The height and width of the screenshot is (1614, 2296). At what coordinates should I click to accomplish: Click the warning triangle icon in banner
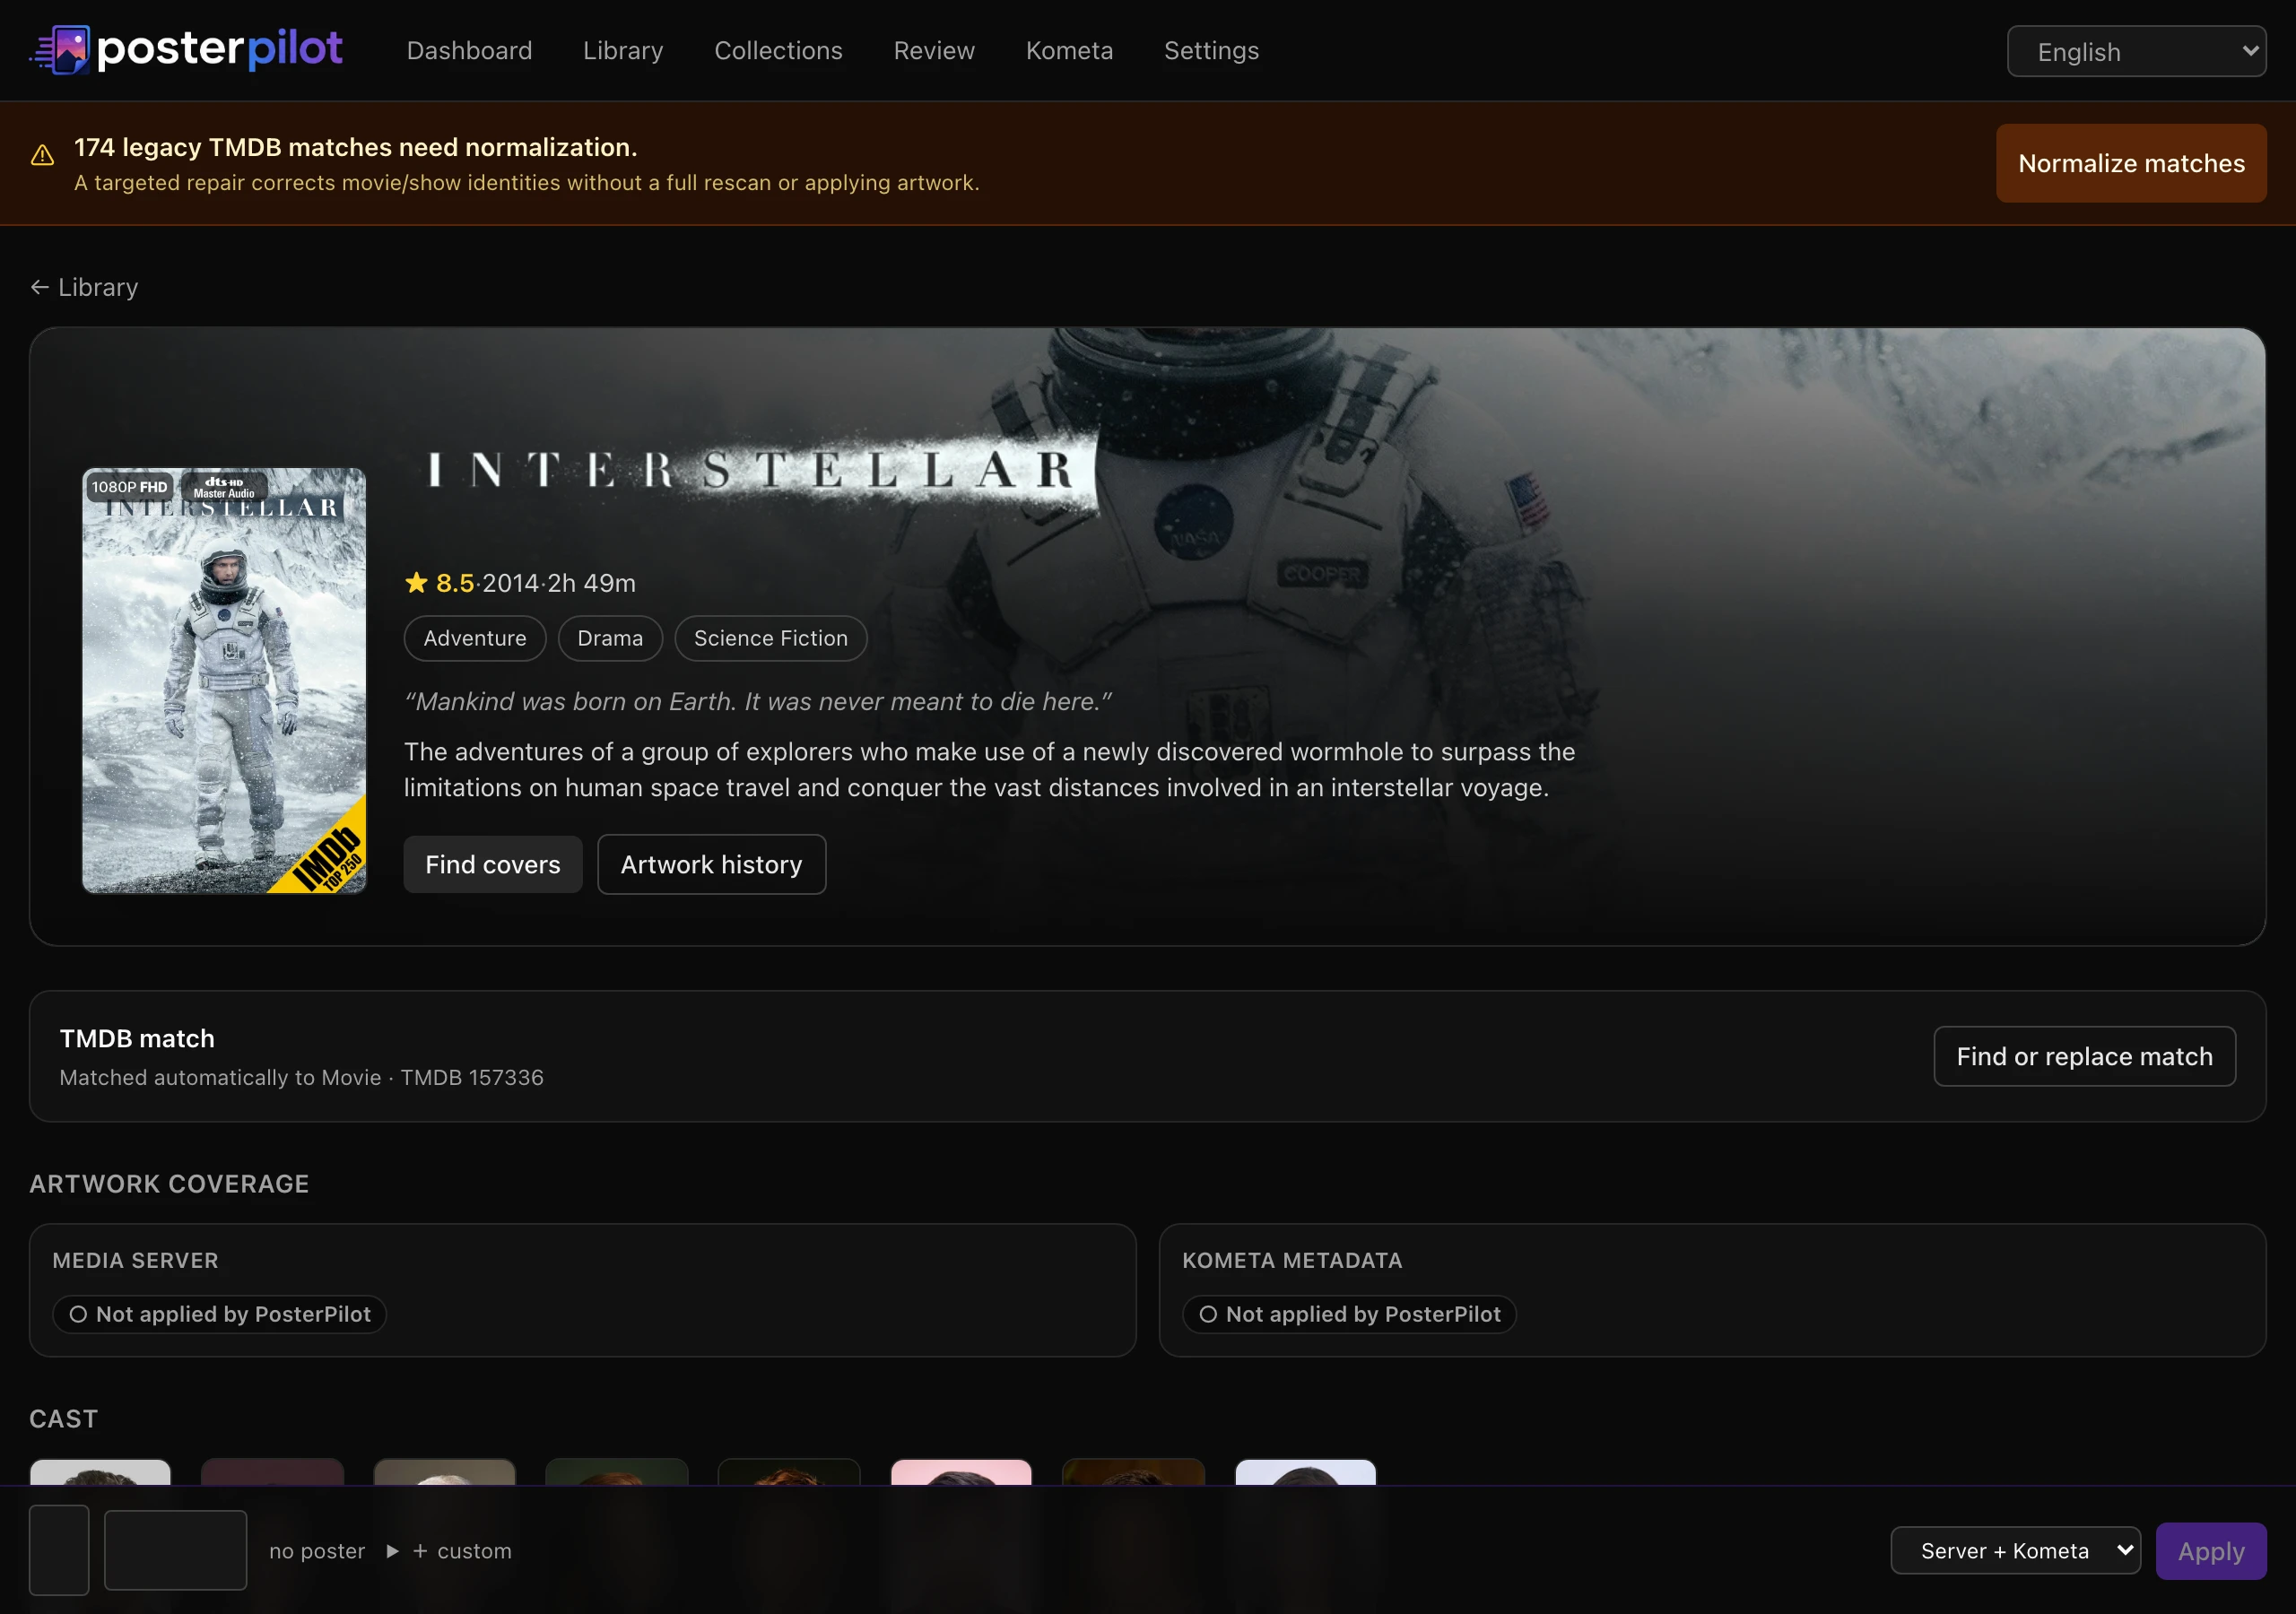click(42, 155)
